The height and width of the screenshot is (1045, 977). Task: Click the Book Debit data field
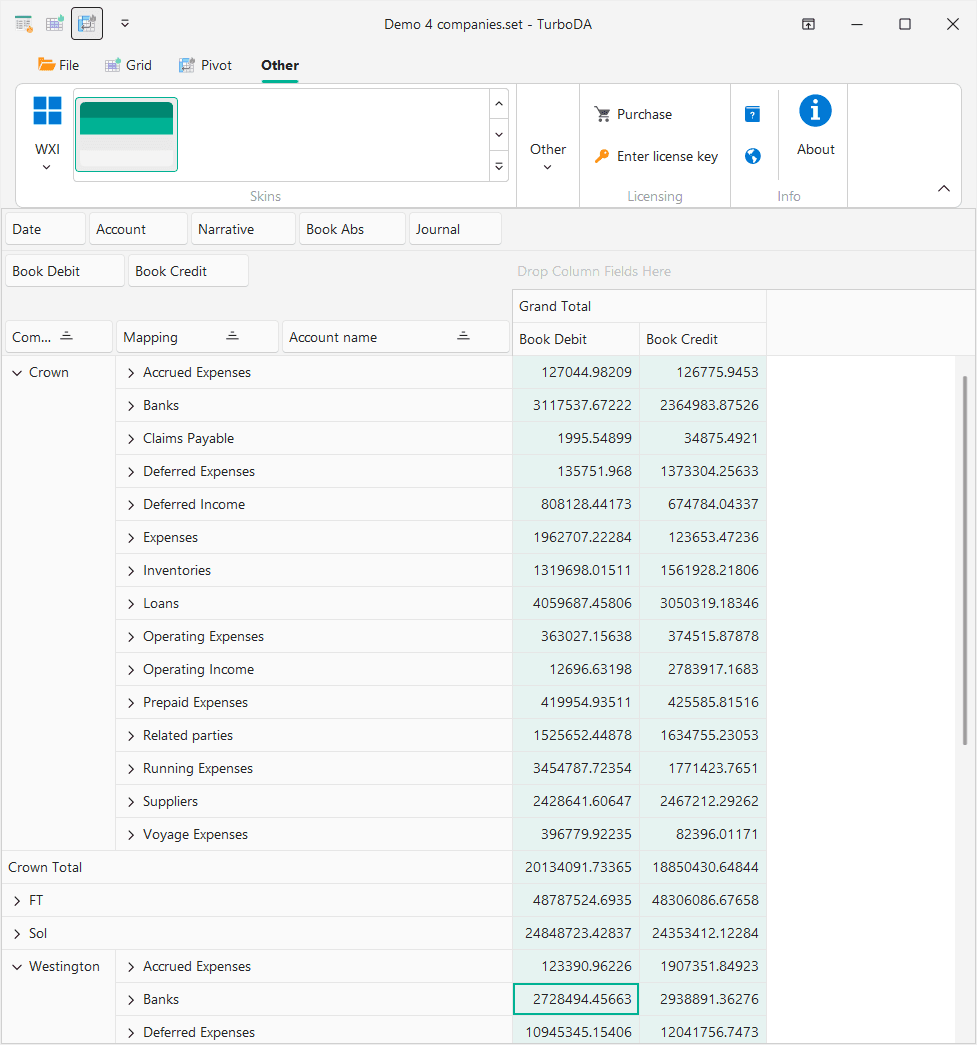[65, 271]
